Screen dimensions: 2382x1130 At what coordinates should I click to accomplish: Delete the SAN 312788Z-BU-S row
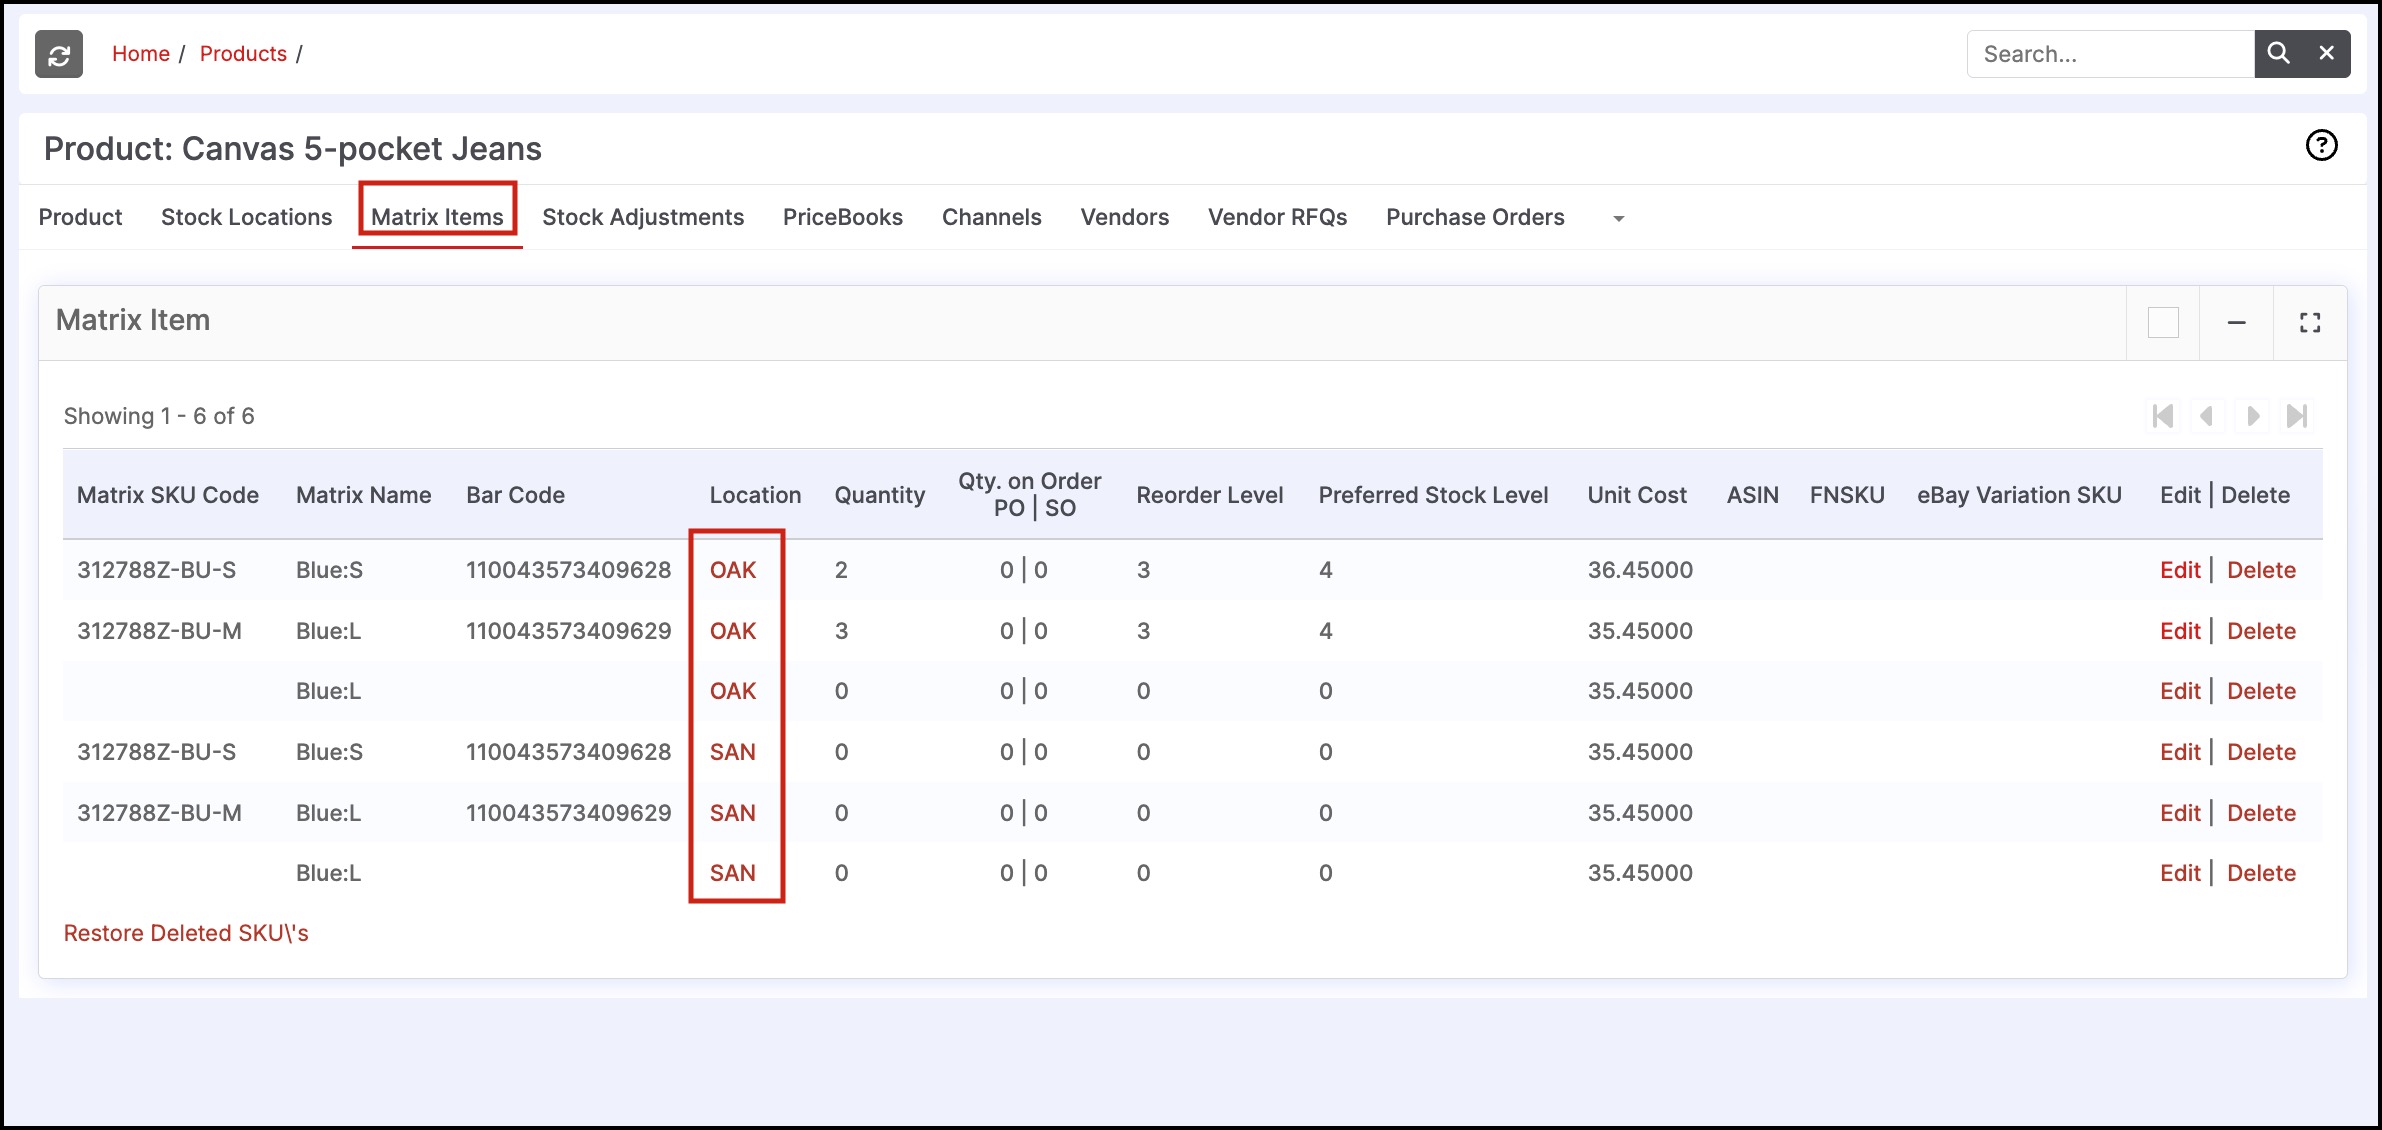point(2261,752)
